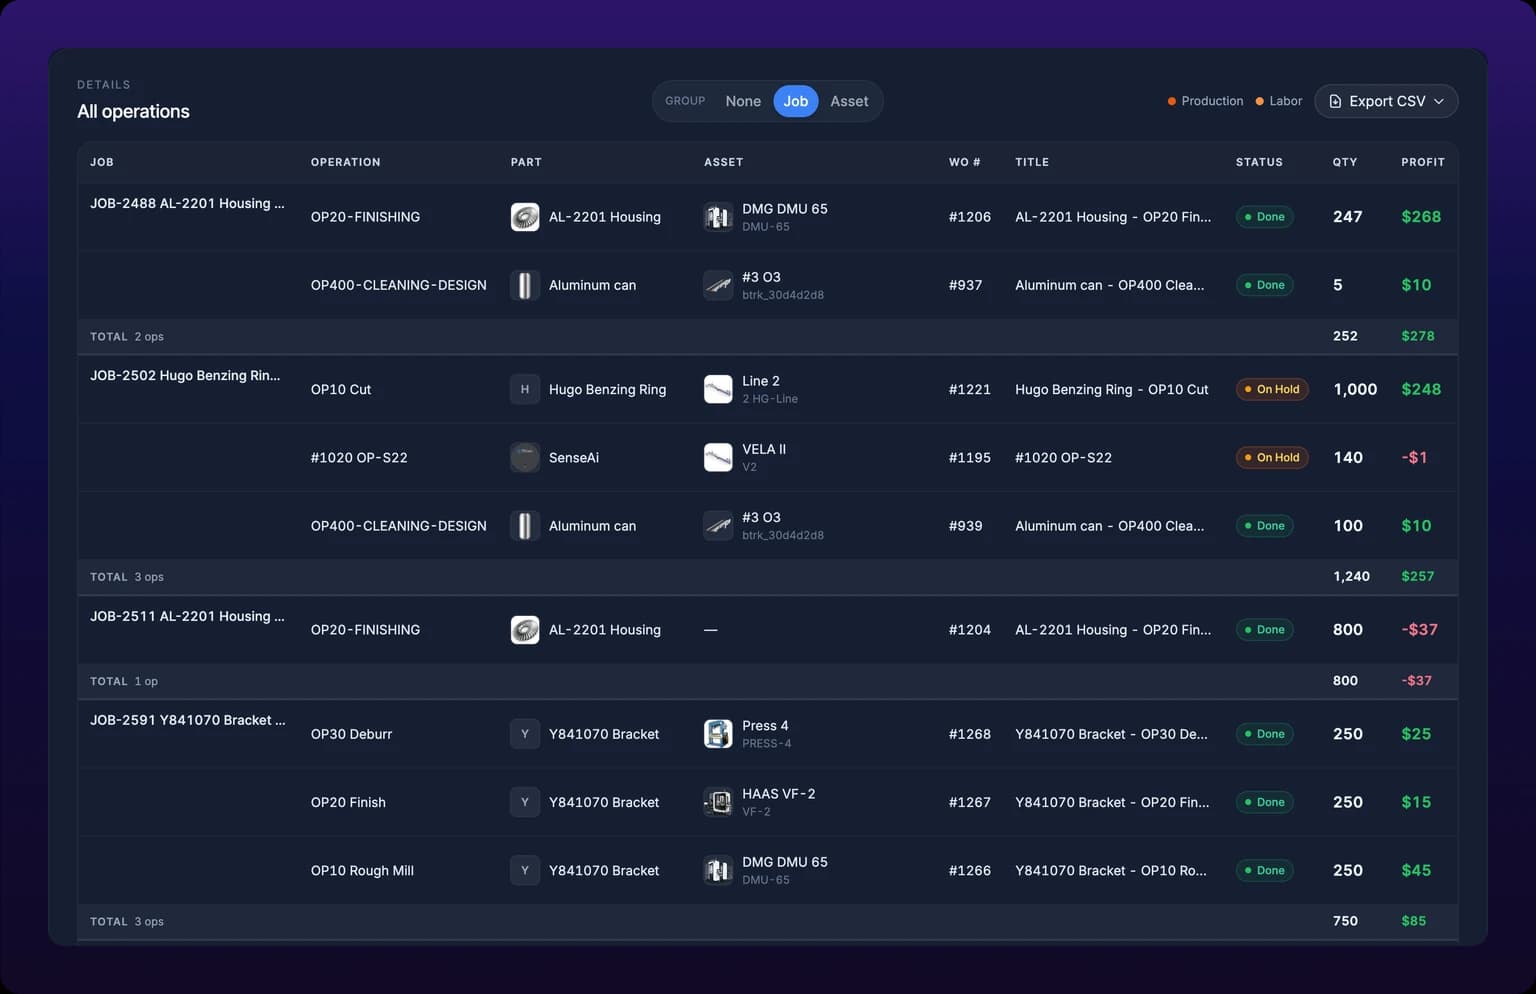This screenshot has width=1536, height=994.
Task: Click Y avatar in OP10 Rough Mill row
Action: click(x=525, y=870)
